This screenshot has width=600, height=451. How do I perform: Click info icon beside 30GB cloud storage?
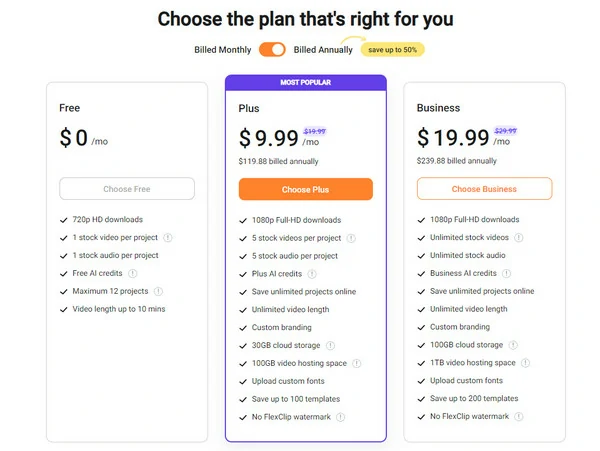point(330,346)
